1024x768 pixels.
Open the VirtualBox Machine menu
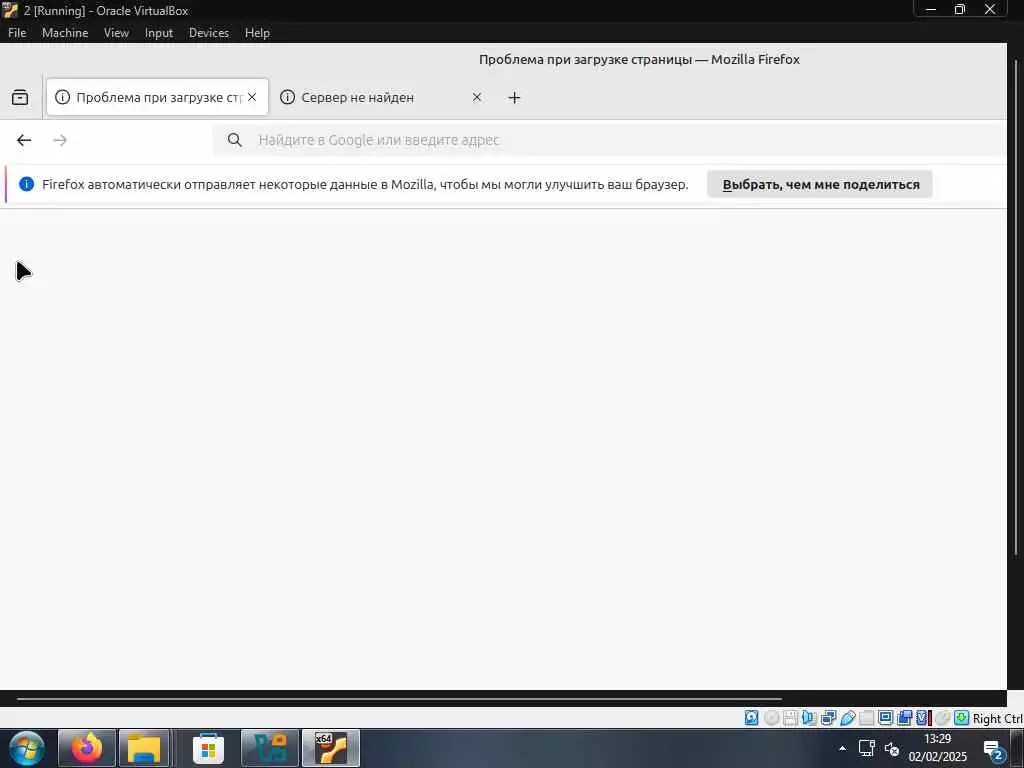(x=65, y=33)
